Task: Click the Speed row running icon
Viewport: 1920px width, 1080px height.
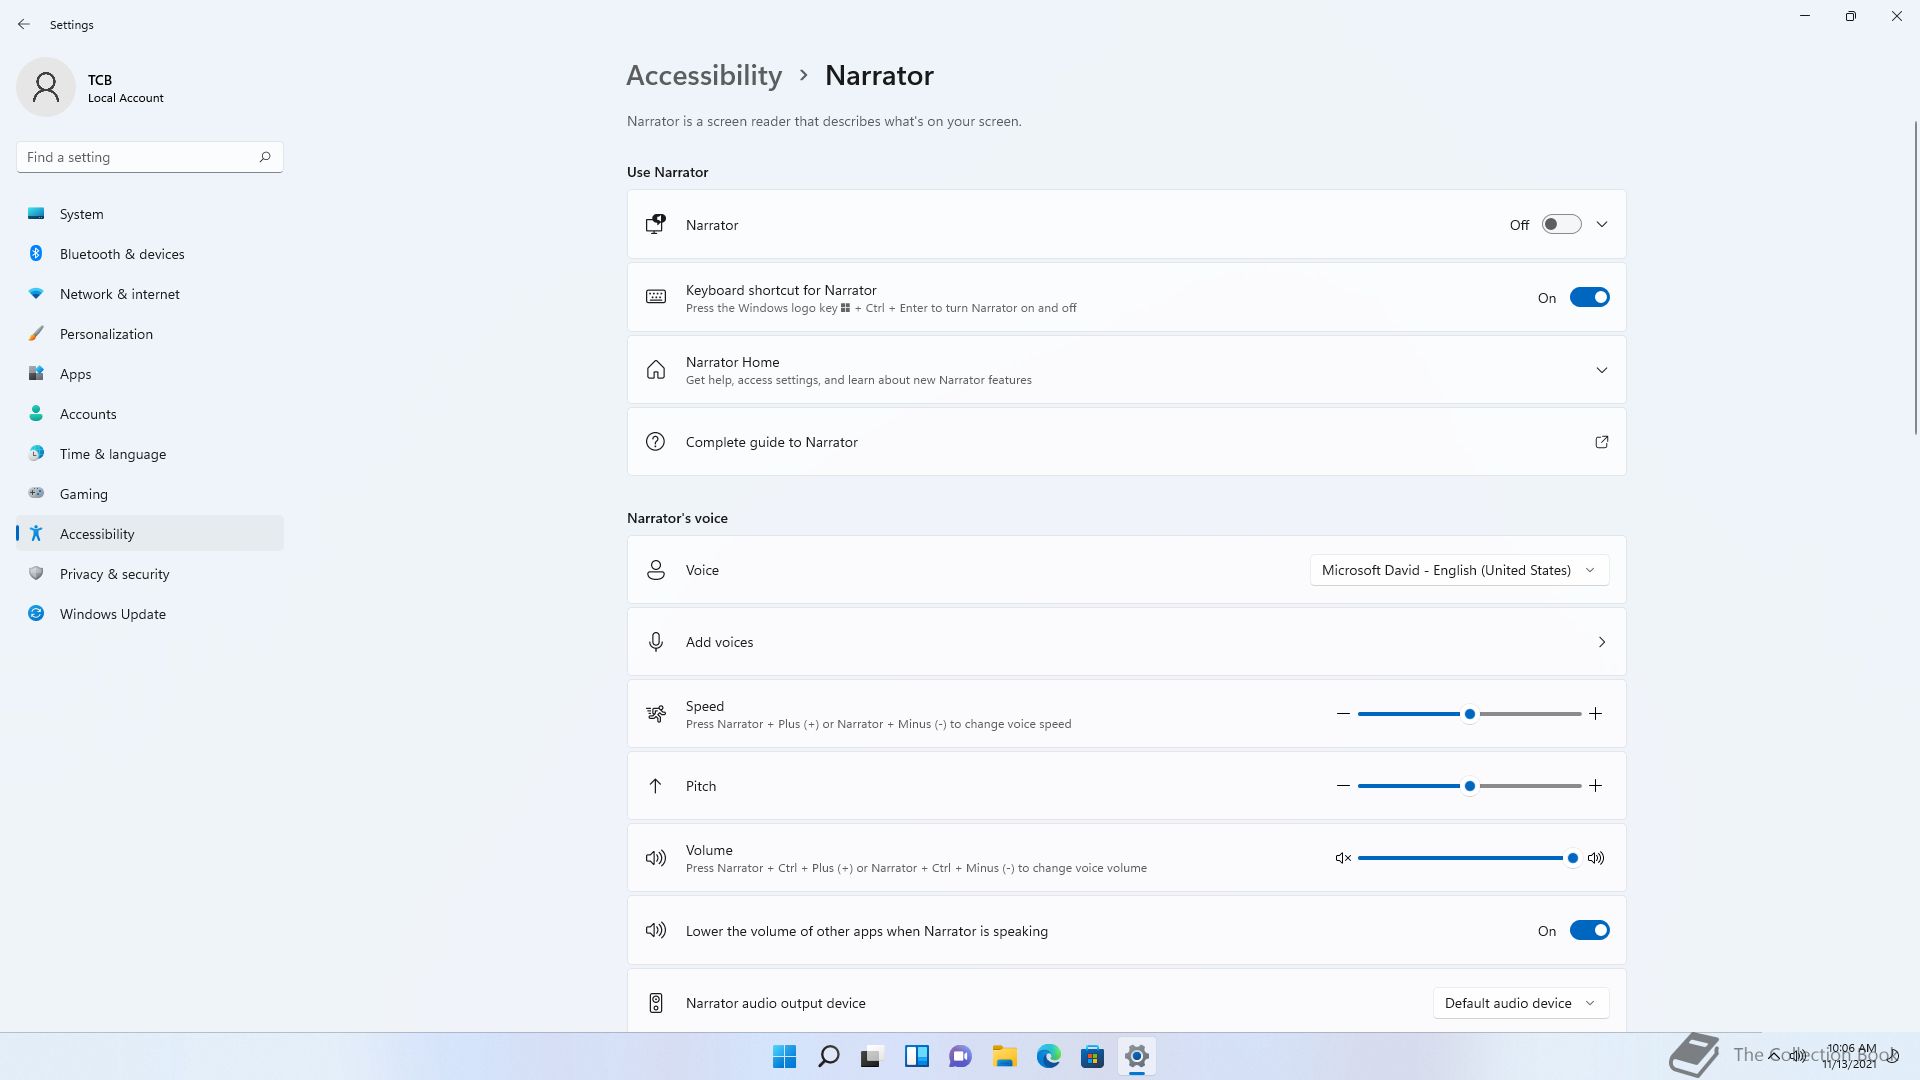Action: (656, 714)
